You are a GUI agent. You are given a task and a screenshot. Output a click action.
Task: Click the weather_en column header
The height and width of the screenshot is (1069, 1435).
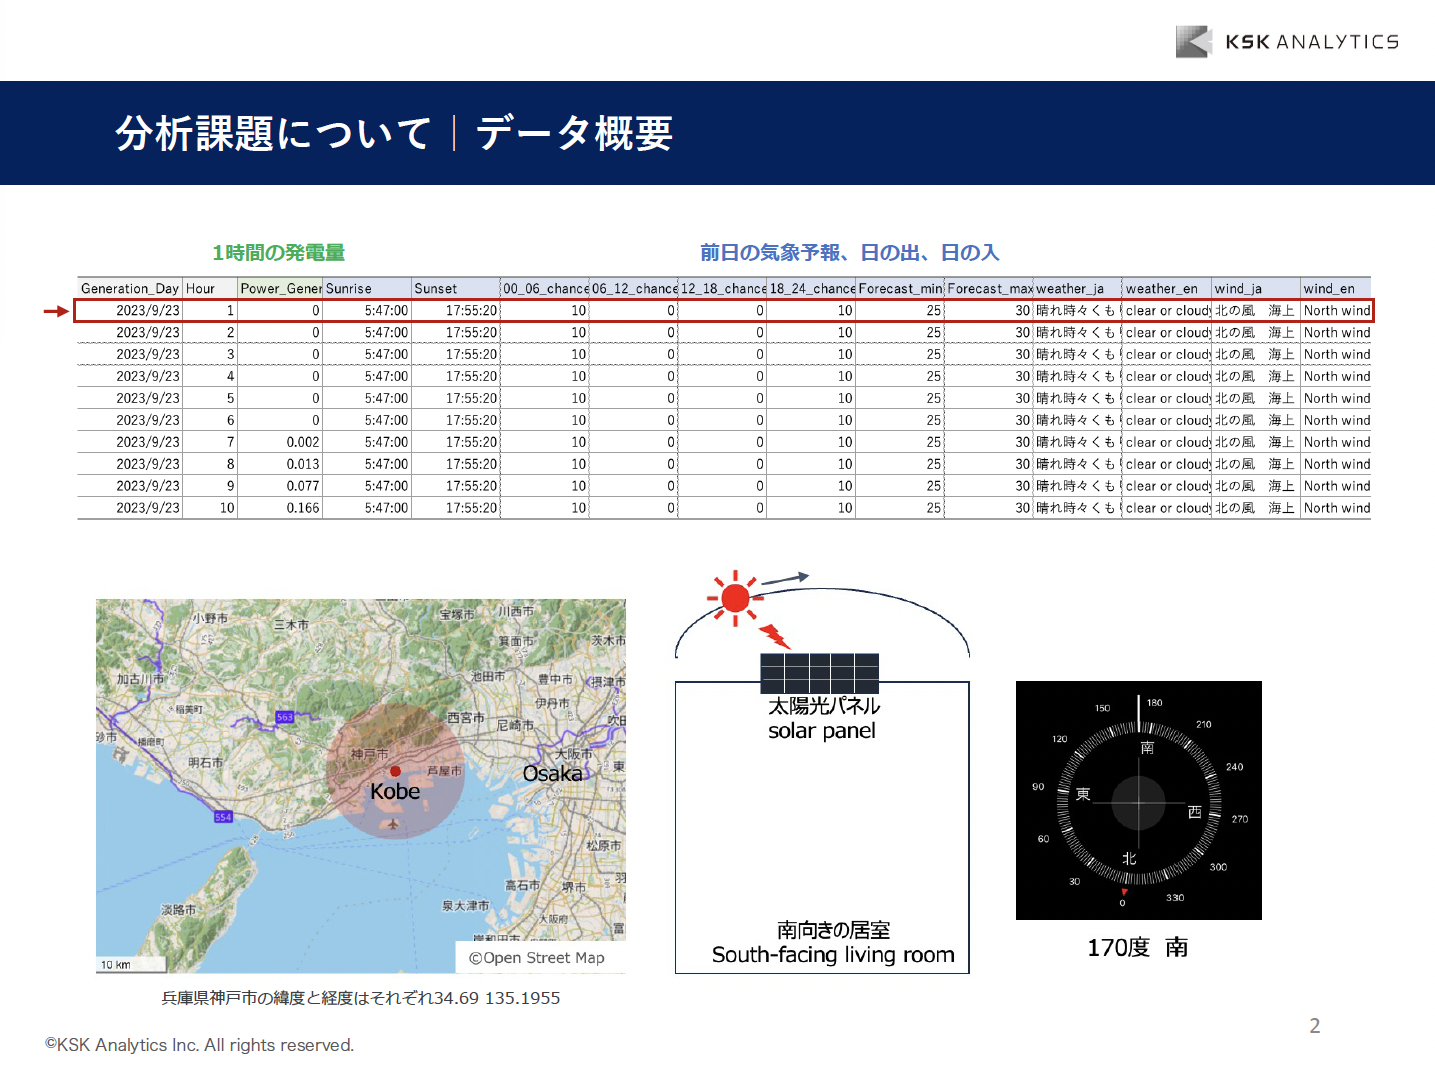coord(1167,288)
